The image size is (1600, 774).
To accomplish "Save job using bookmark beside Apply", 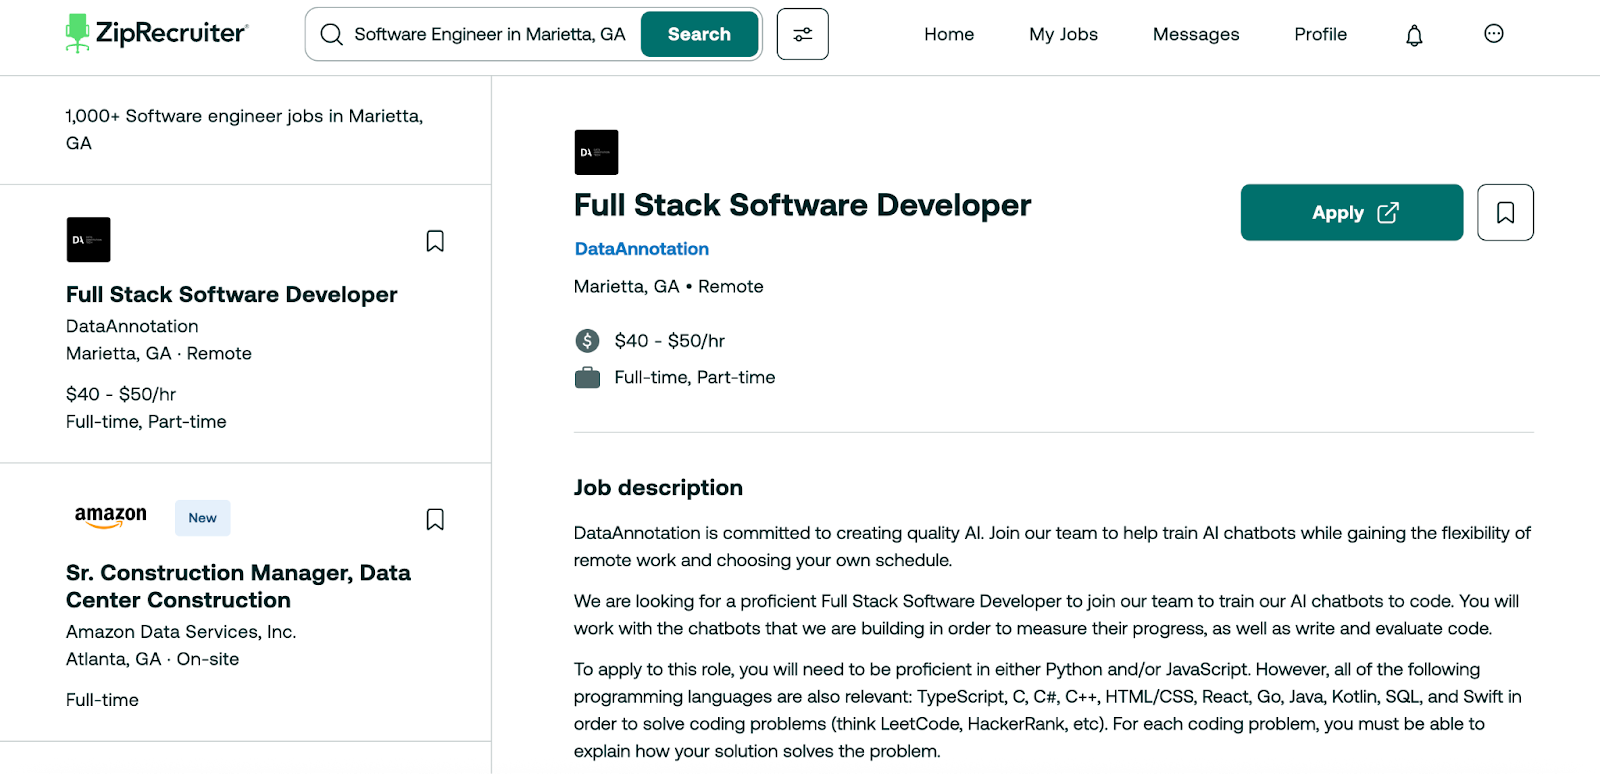I will (1505, 212).
